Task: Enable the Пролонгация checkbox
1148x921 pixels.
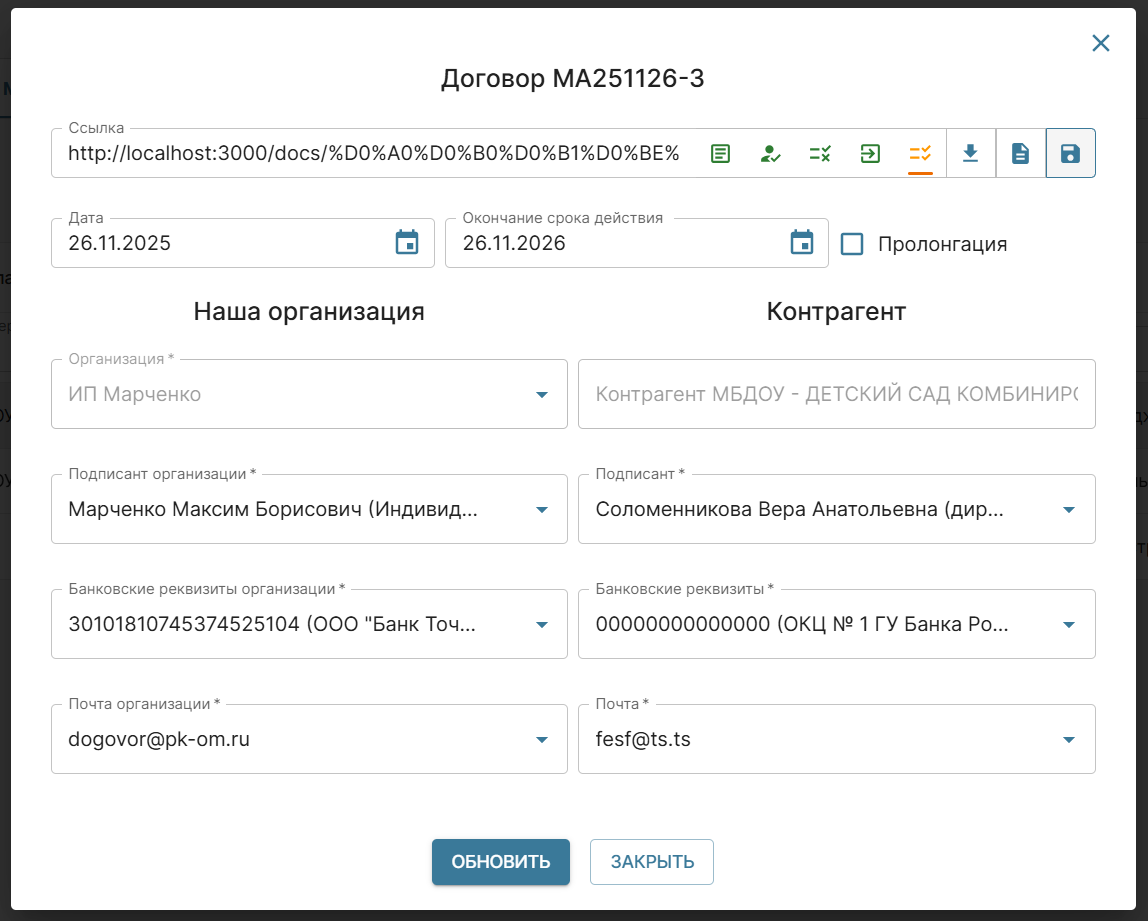Action: [852, 244]
